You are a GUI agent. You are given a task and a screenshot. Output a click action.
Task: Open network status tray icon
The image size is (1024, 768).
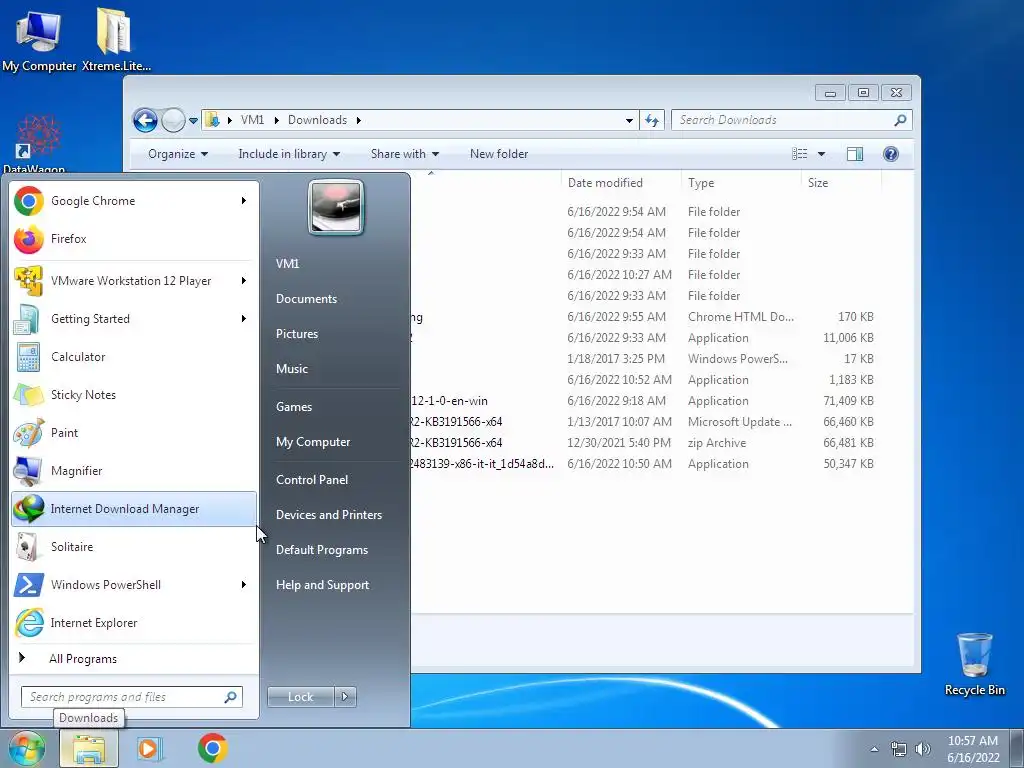coord(899,749)
